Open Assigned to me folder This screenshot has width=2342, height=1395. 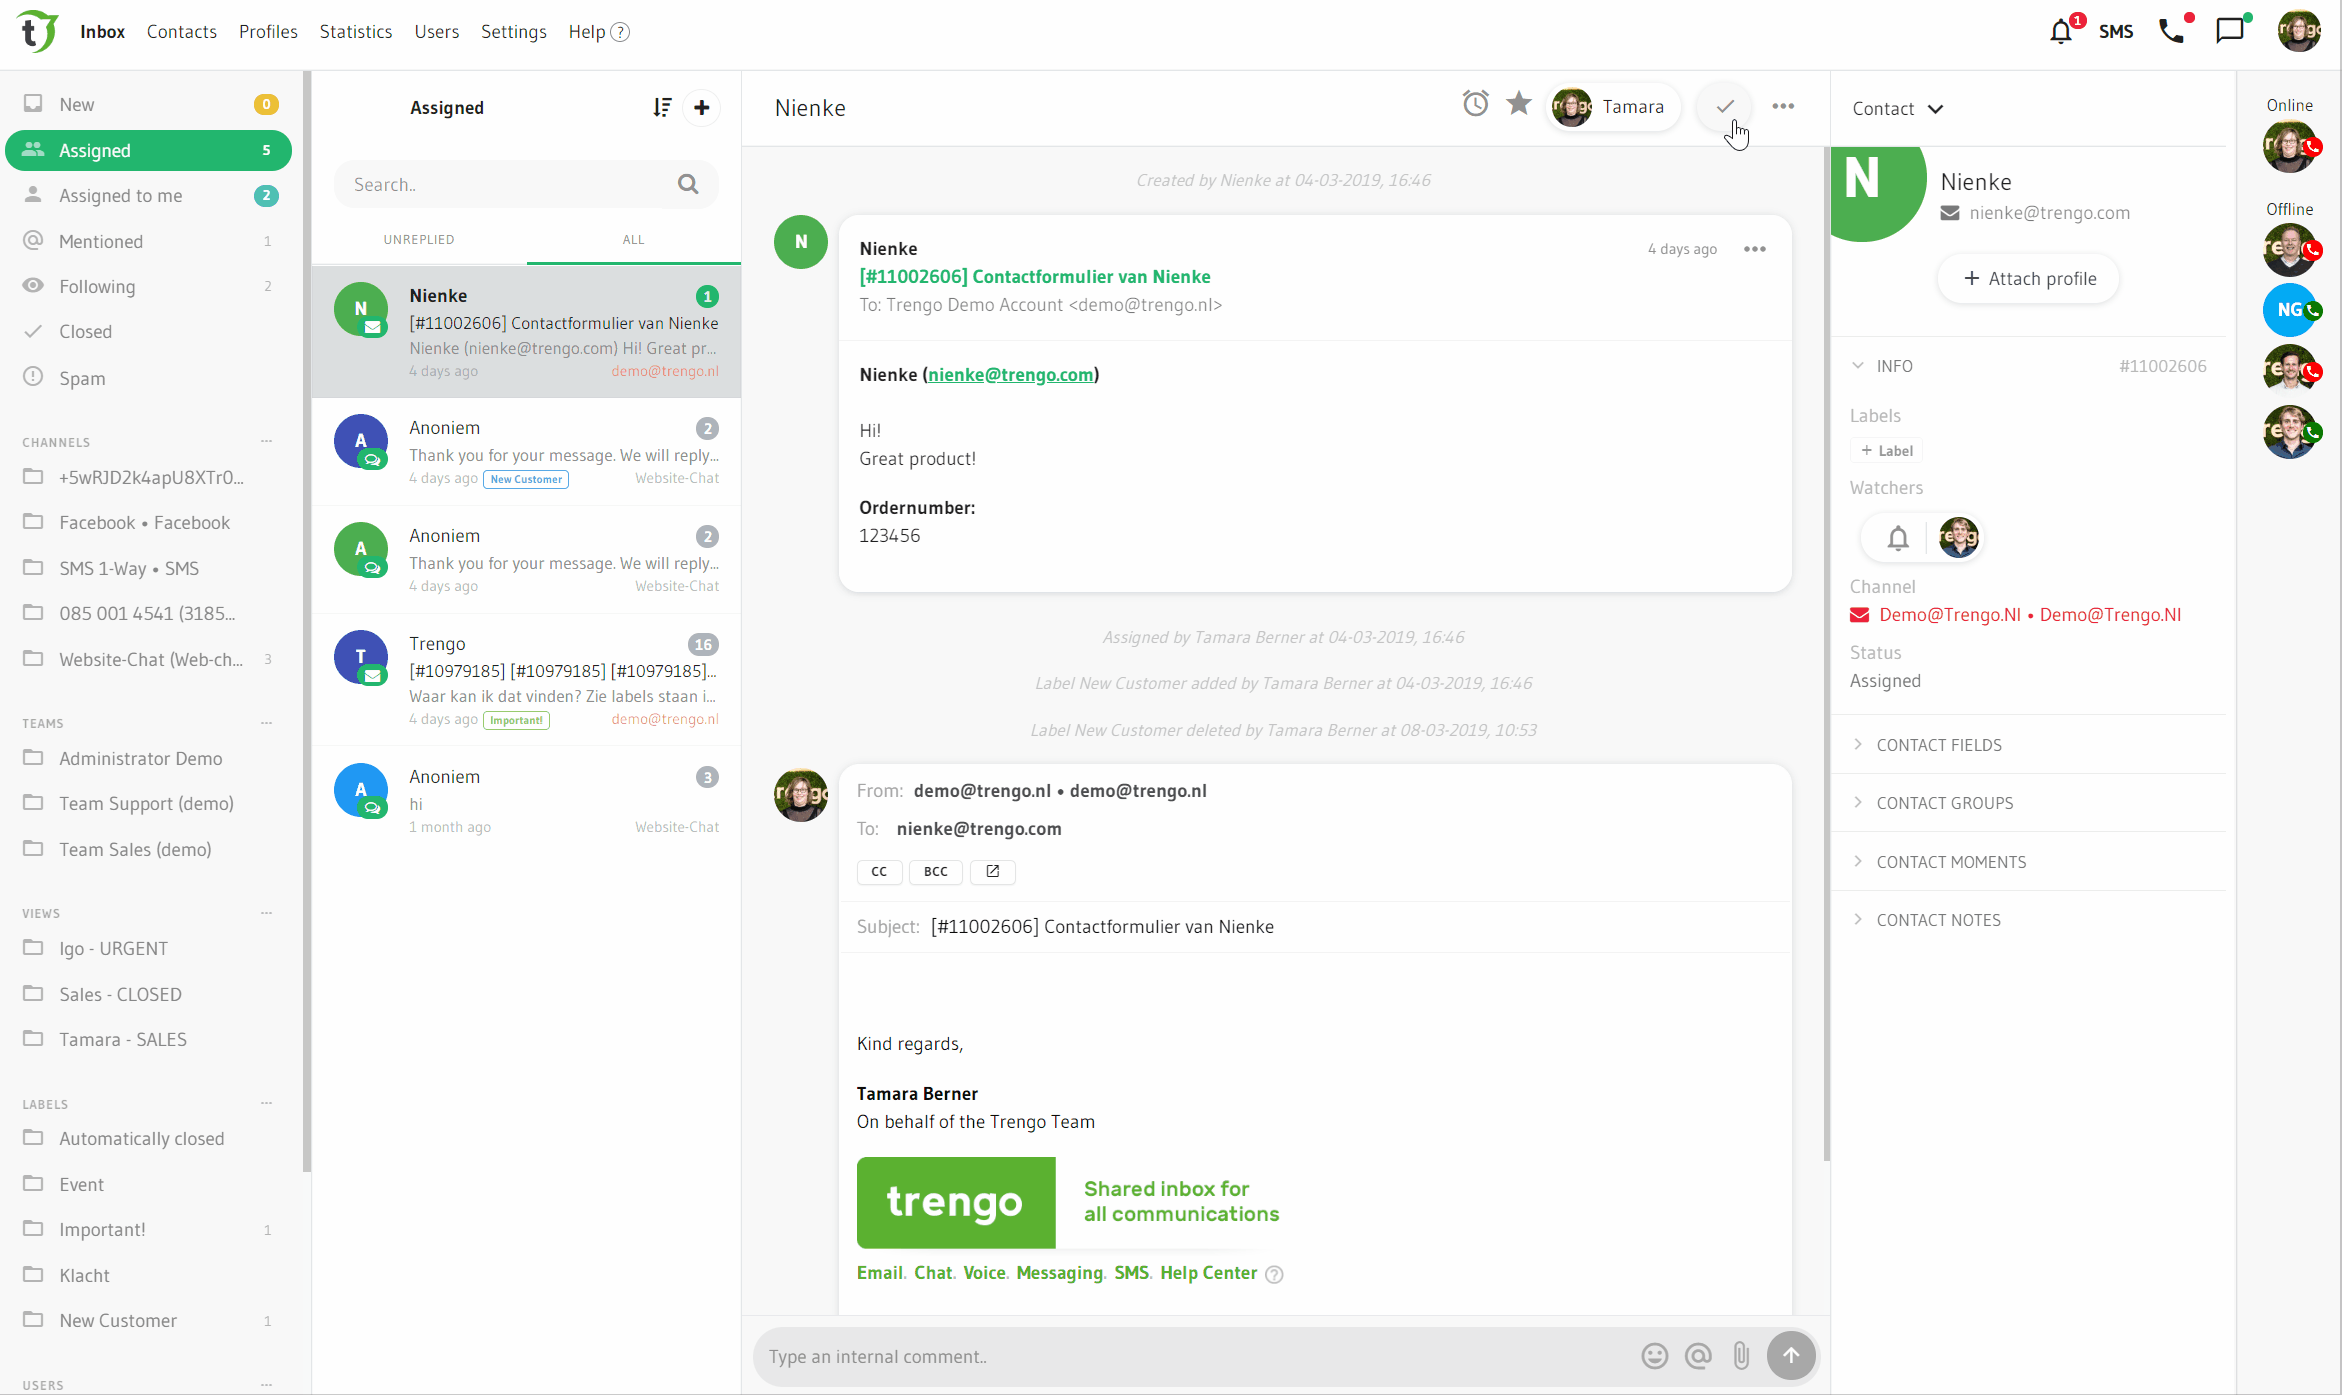149,196
